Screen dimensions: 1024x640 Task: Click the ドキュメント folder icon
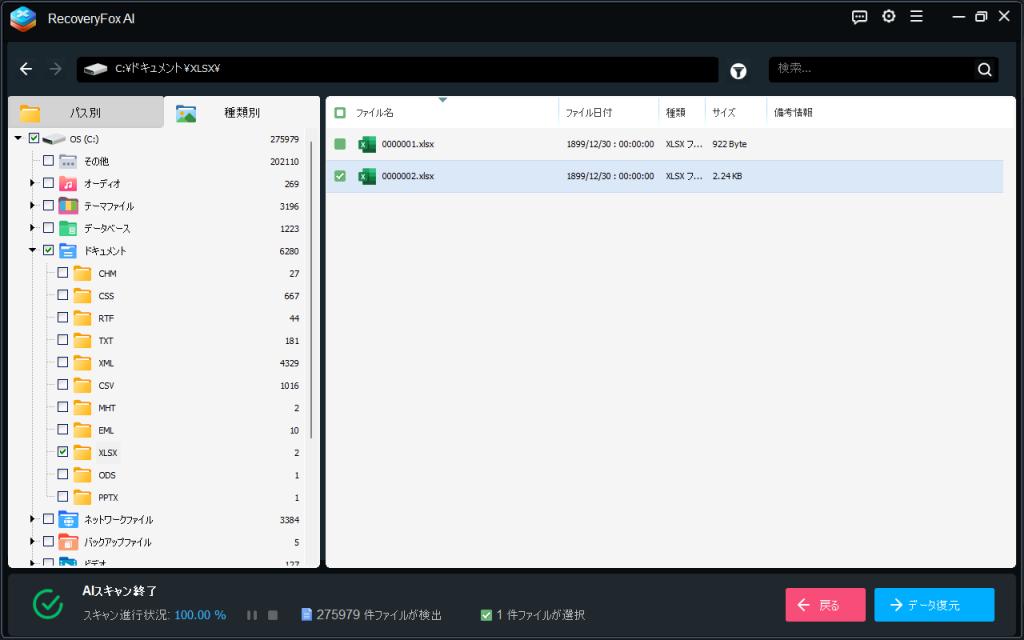pyautogui.click(x=68, y=251)
